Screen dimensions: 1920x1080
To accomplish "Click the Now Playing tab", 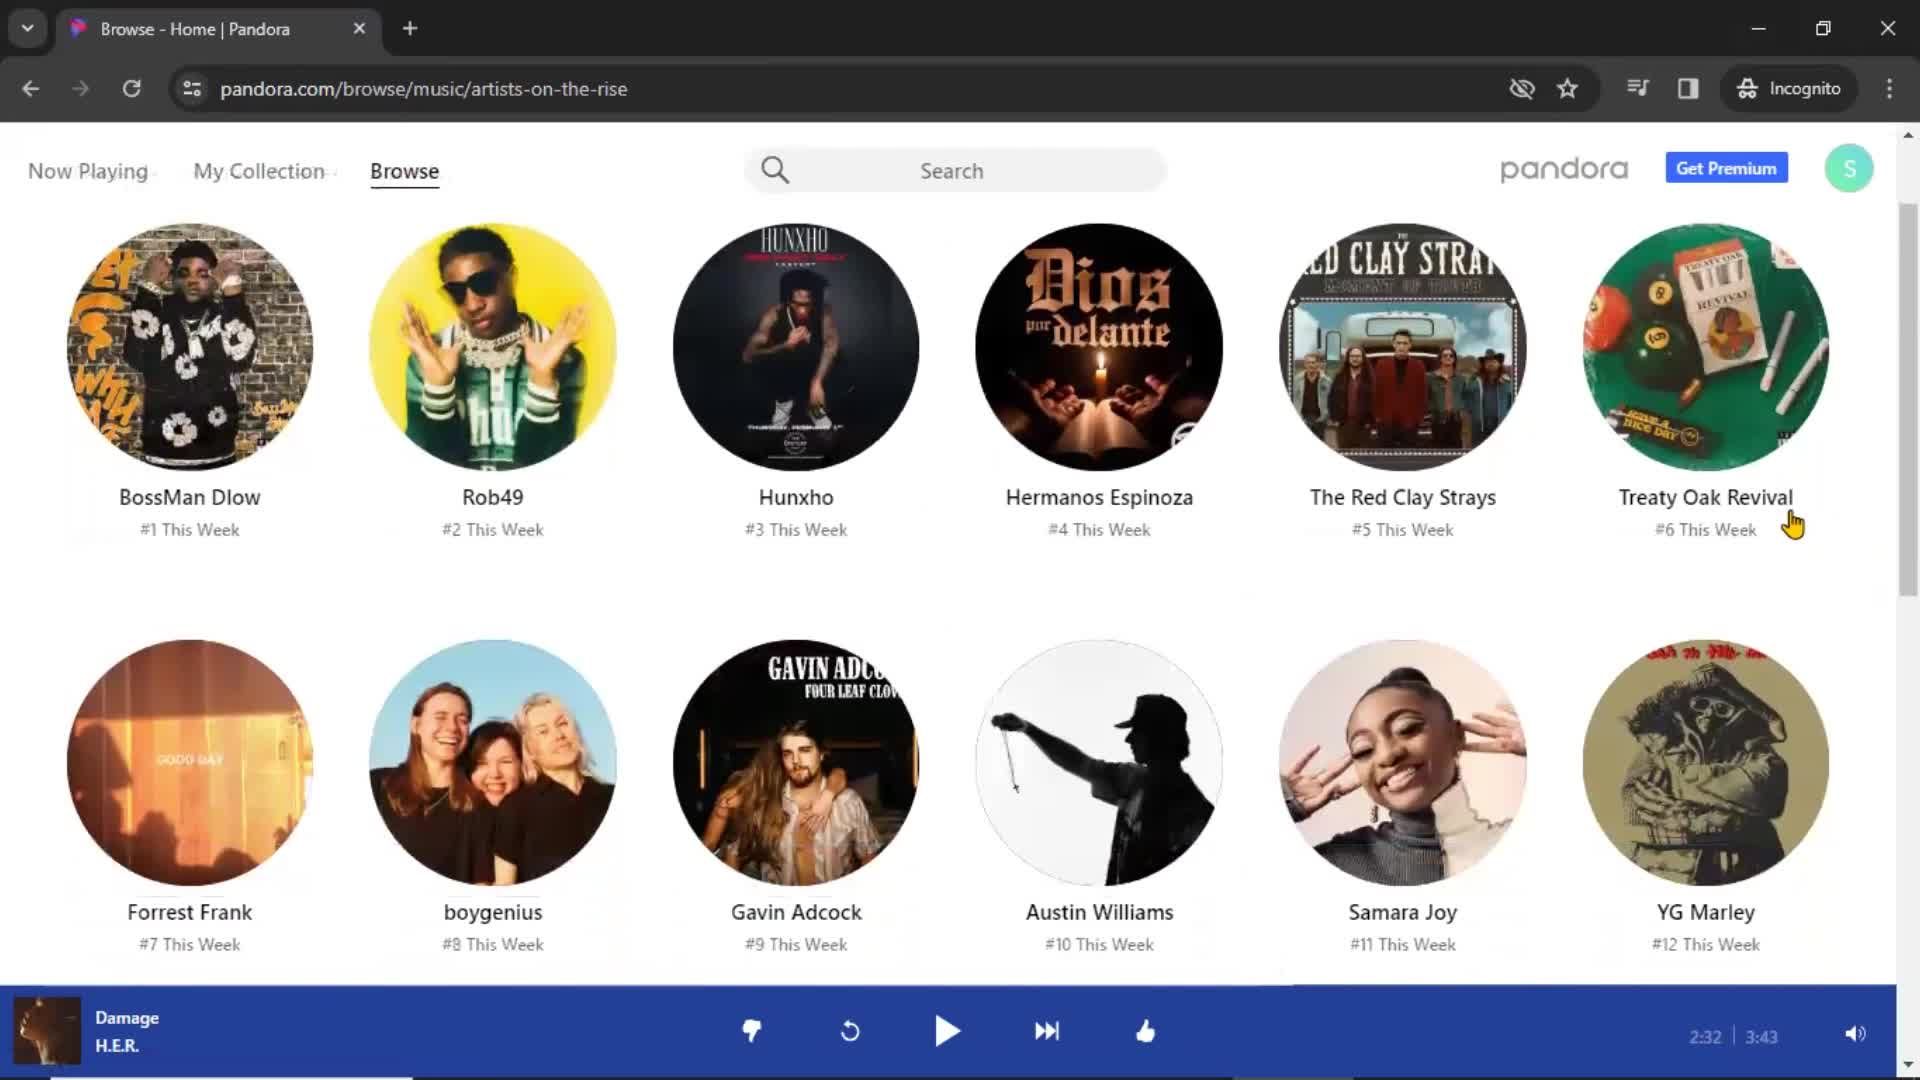I will click(87, 171).
